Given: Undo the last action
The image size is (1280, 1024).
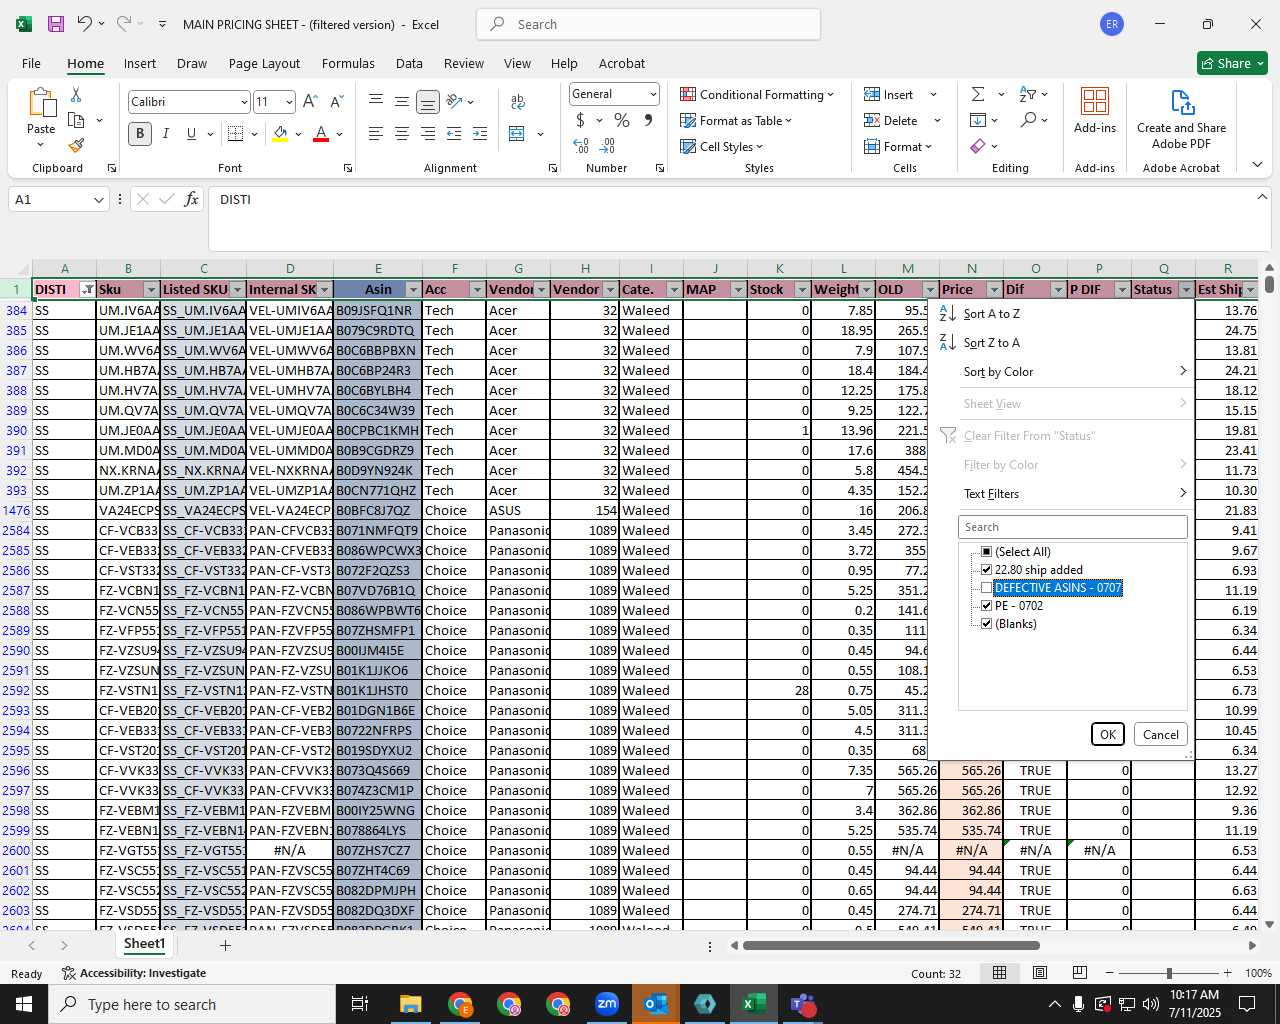Looking at the screenshot, I should (85, 24).
